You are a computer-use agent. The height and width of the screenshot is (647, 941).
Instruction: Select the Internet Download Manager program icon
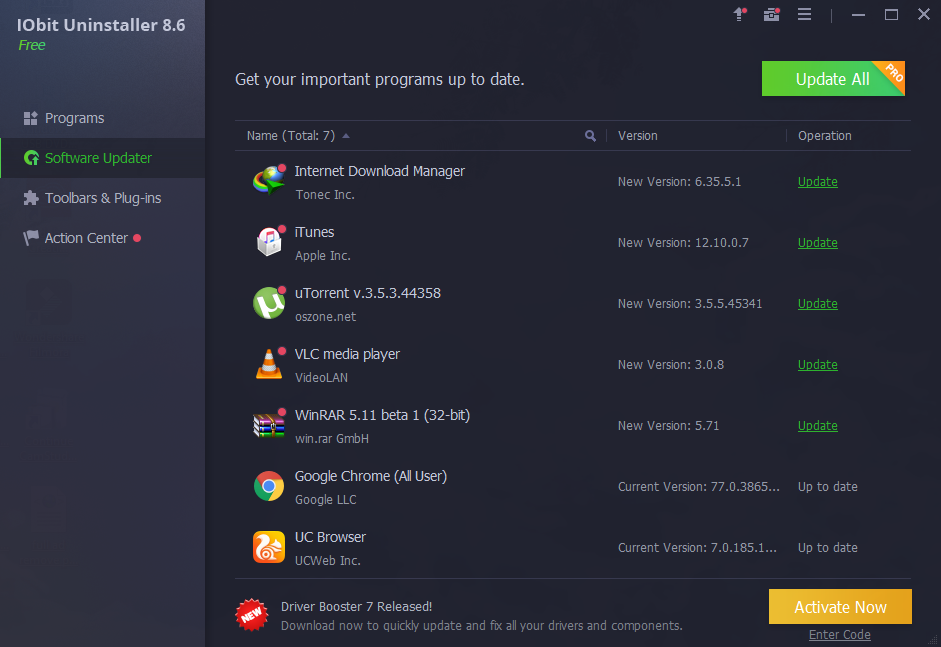[268, 180]
